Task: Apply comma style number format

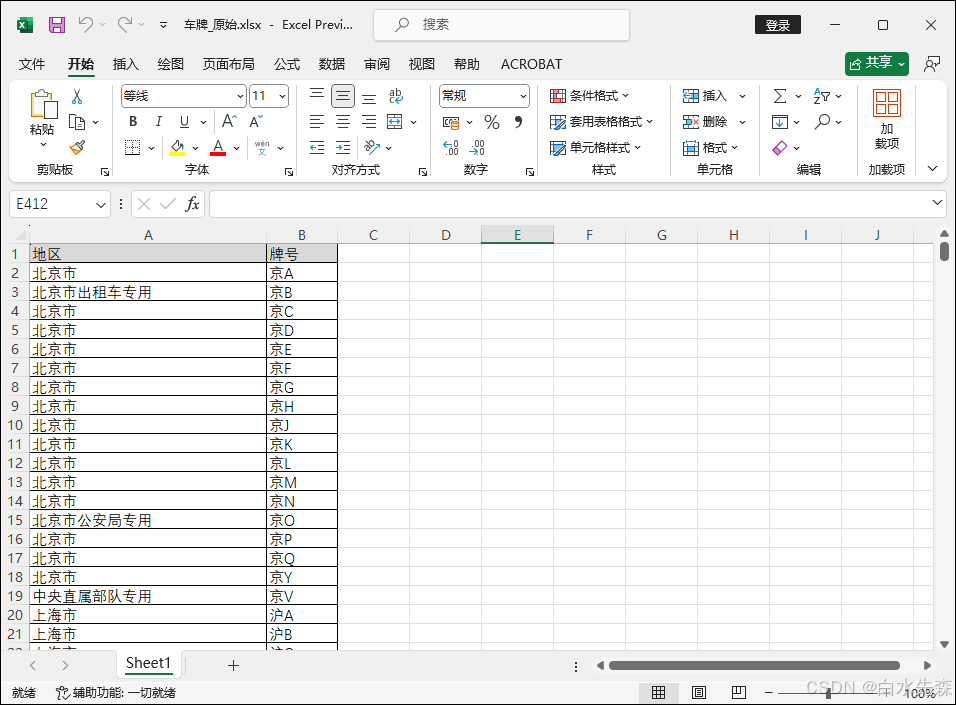Action: [518, 122]
